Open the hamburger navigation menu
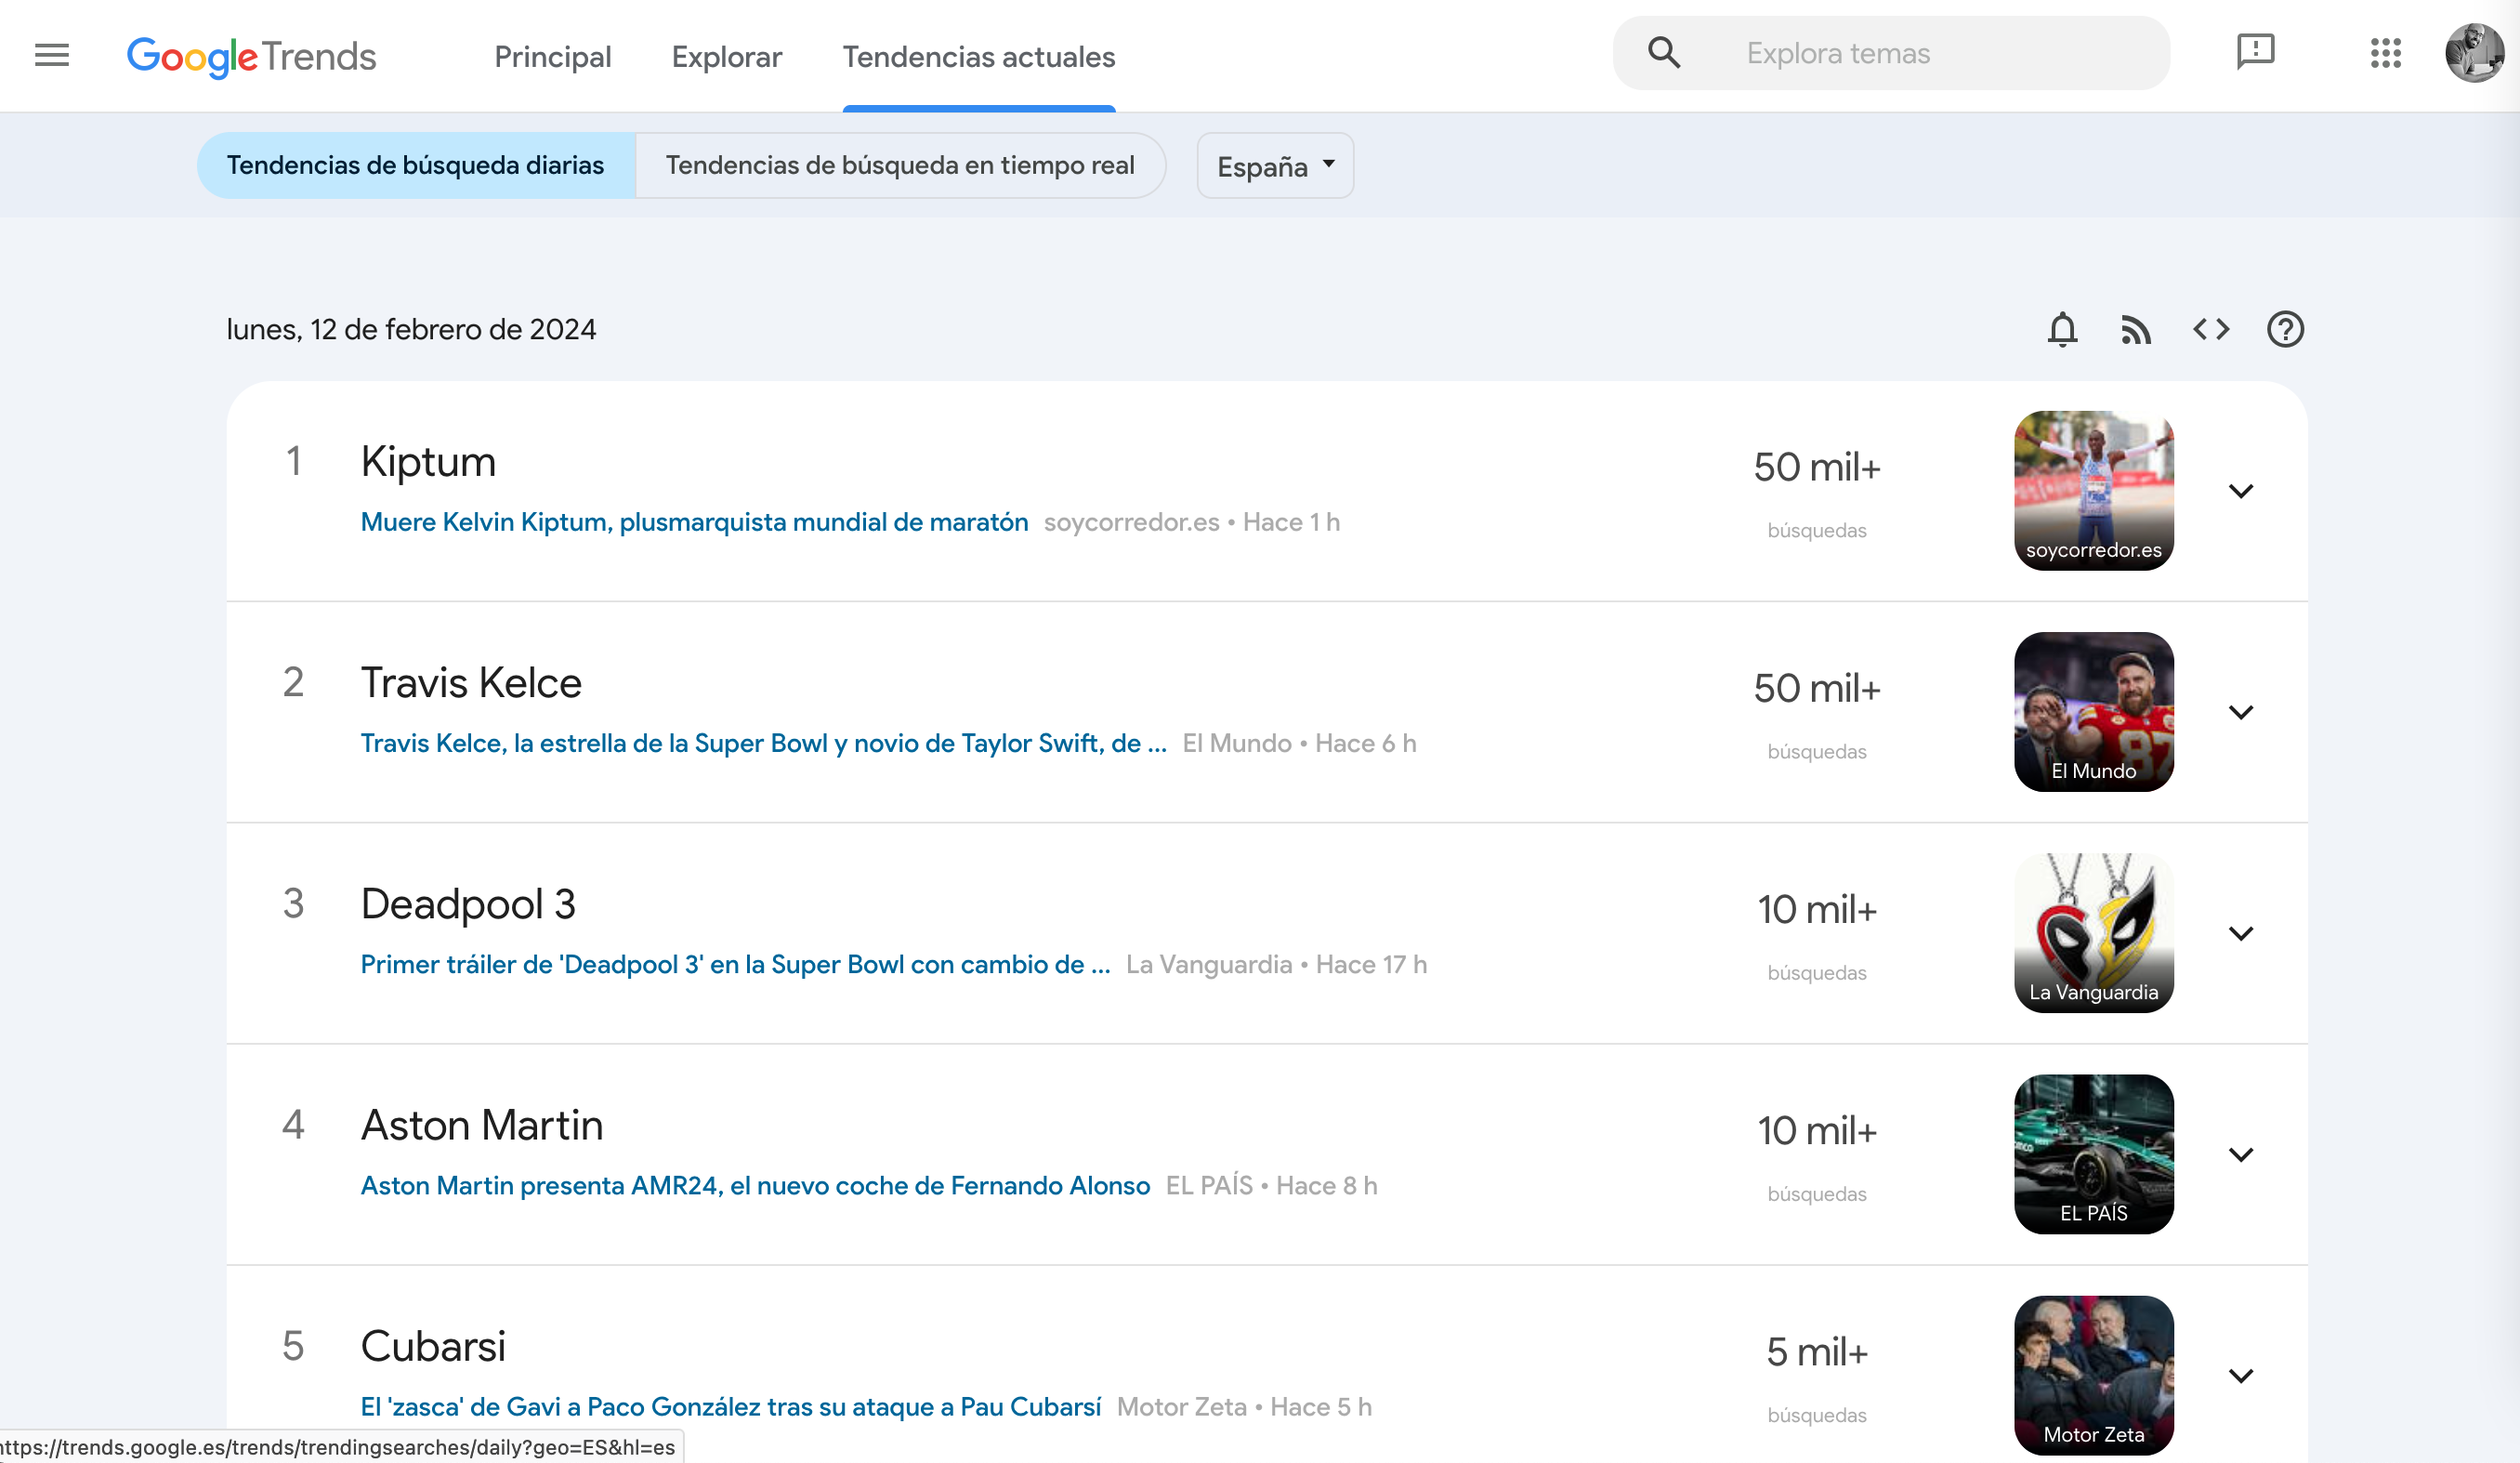Screen dimensions: 2520x1463 coord(51,55)
